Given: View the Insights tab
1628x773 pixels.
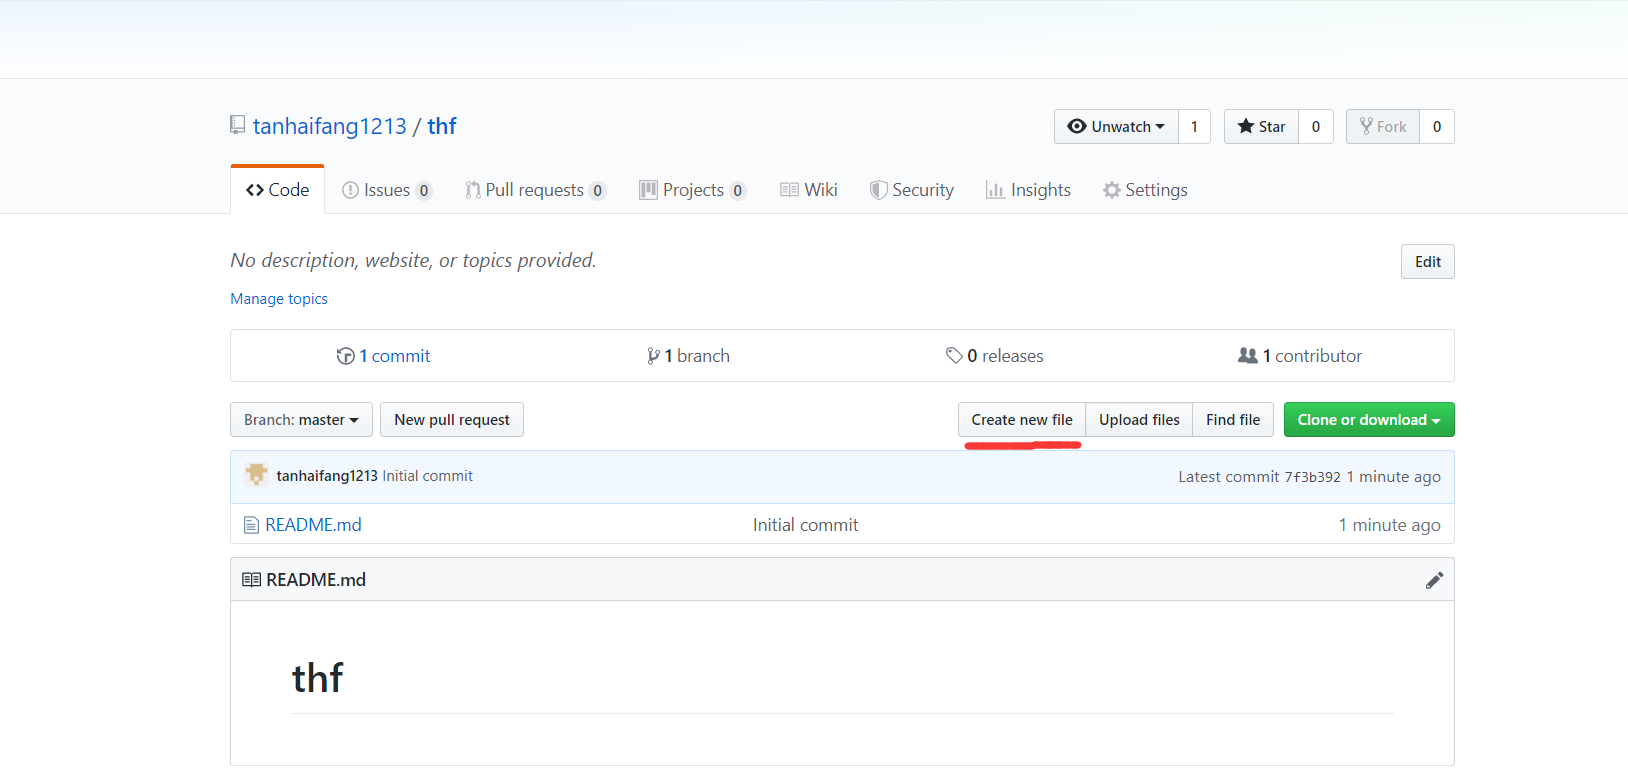Looking at the screenshot, I should pos(1028,190).
